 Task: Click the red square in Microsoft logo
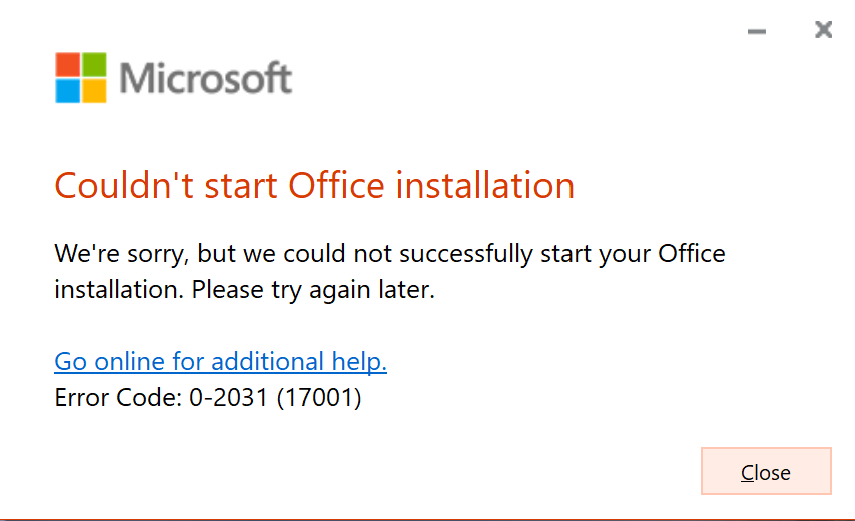click(68, 65)
